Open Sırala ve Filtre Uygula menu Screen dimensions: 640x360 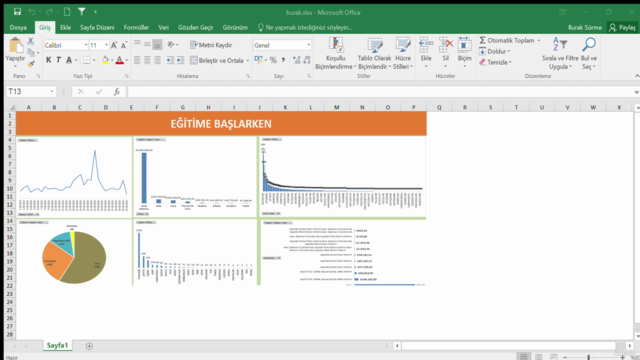[x=560, y=53]
